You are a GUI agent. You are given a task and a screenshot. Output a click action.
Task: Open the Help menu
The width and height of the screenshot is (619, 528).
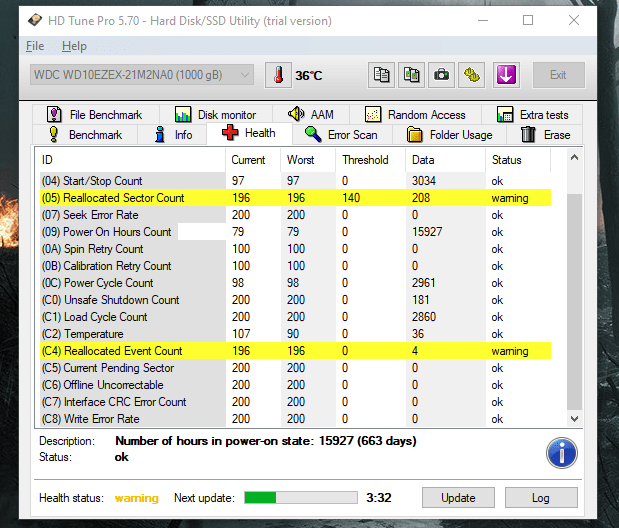click(74, 46)
